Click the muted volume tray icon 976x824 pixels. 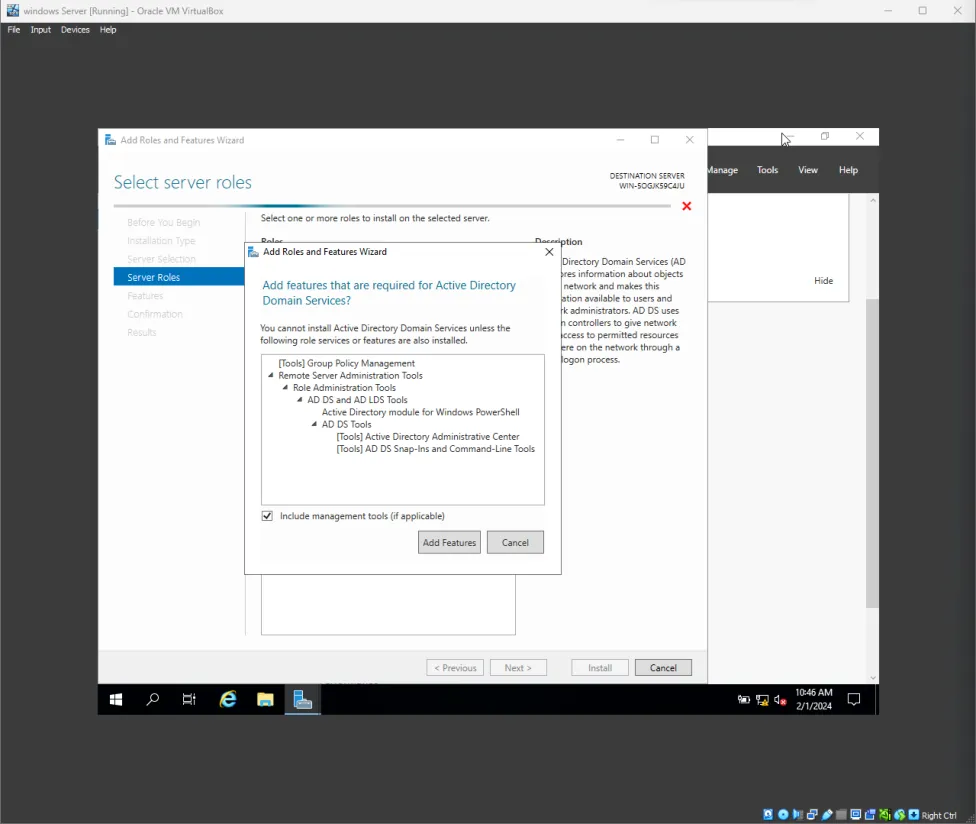tap(780, 700)
